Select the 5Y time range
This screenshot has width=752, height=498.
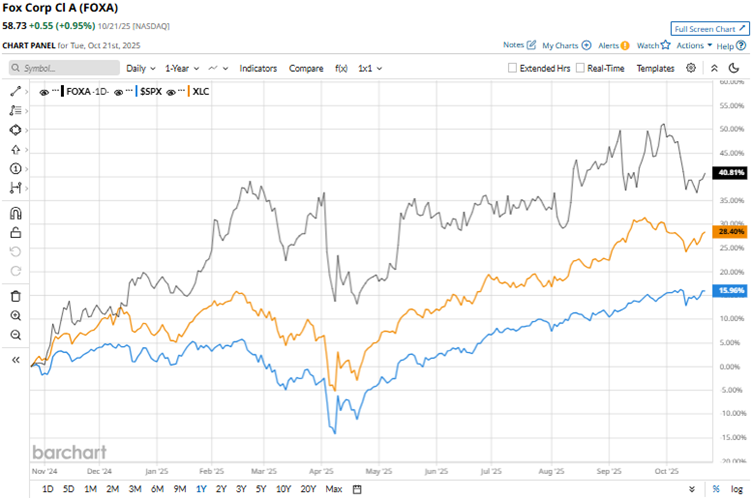[x=260, y=489]
